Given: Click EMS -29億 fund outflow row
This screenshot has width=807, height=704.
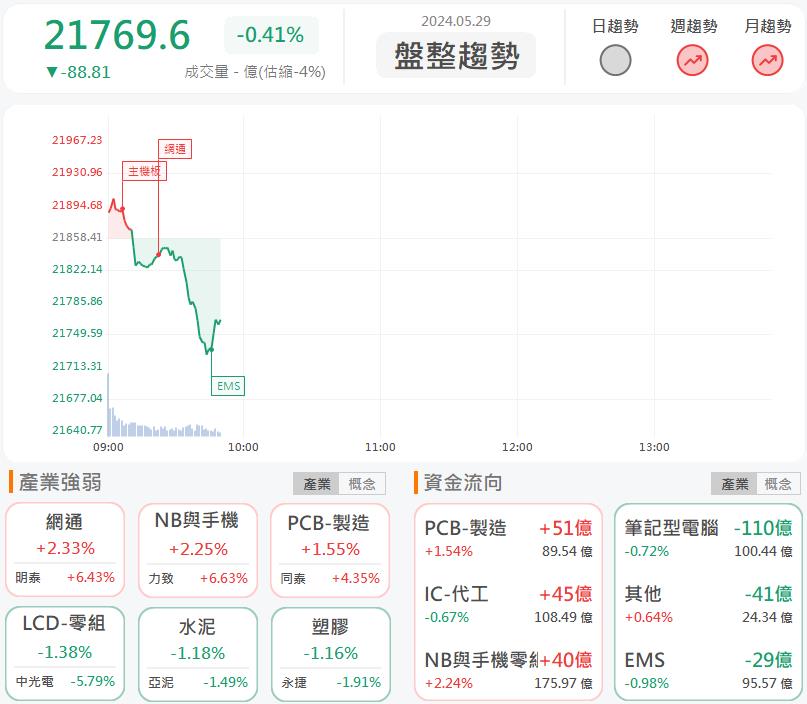Looking at the screenshot, I should [708, 670].
